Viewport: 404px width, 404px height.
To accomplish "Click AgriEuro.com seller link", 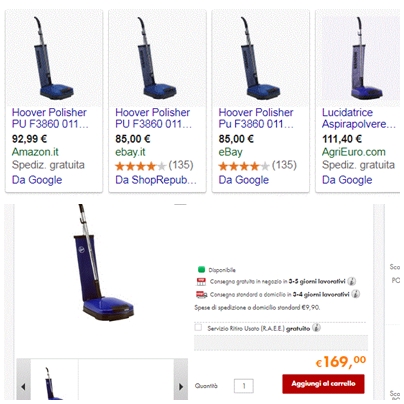I will click(354, 152).
